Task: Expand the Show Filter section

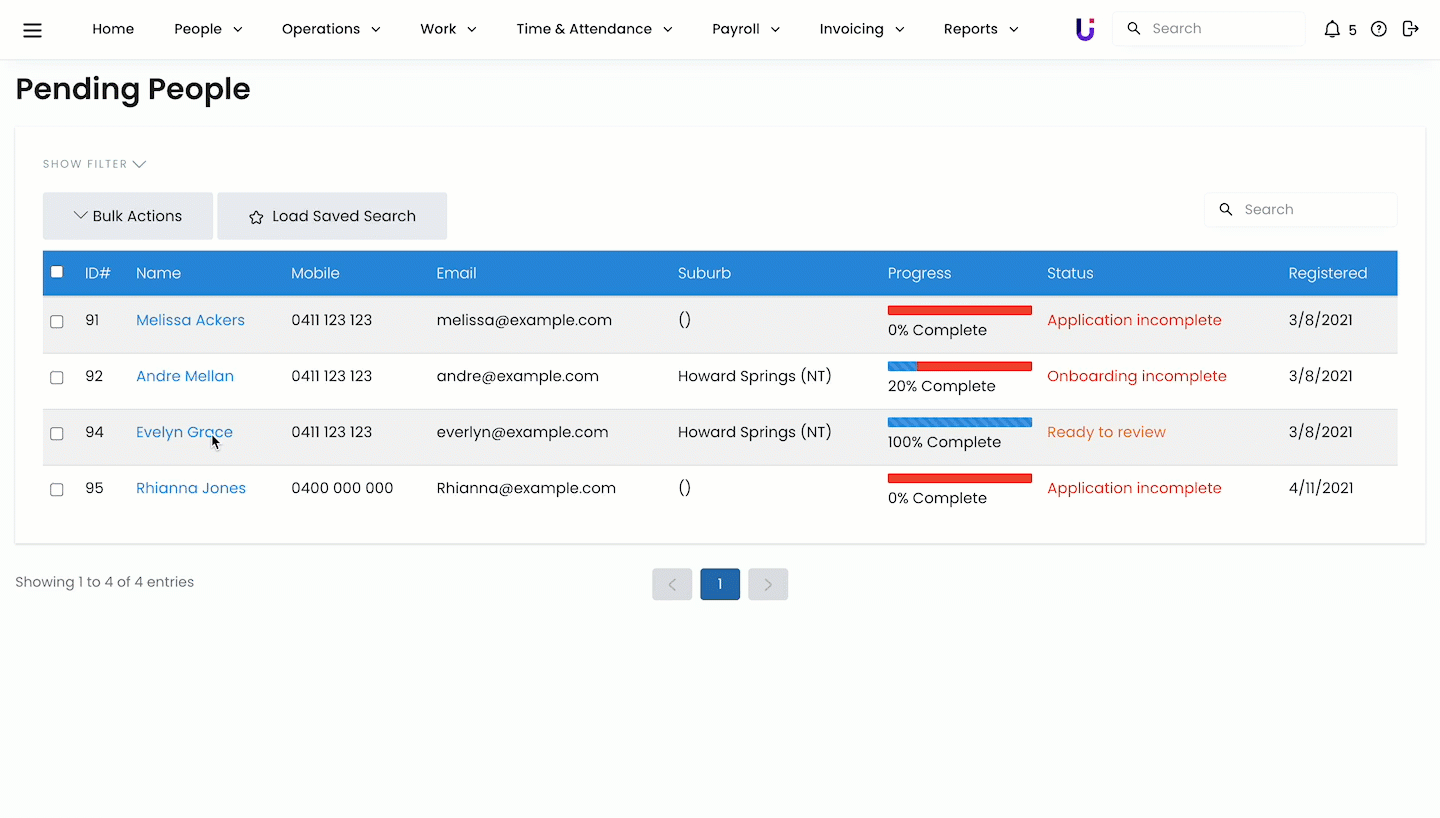Action: 94,164
